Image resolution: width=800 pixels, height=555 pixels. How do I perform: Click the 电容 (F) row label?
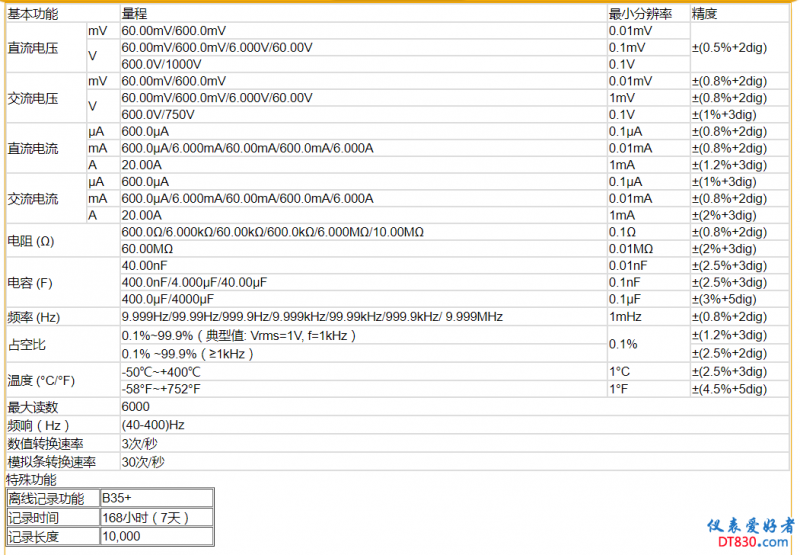31,283
